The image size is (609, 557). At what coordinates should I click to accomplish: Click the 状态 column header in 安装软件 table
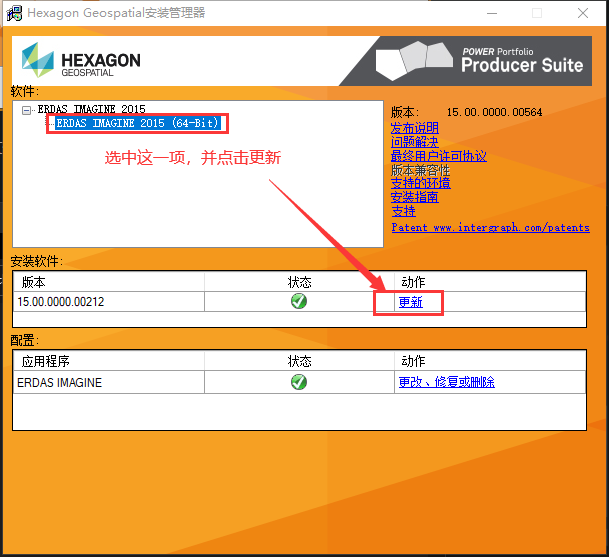[299, 282]
